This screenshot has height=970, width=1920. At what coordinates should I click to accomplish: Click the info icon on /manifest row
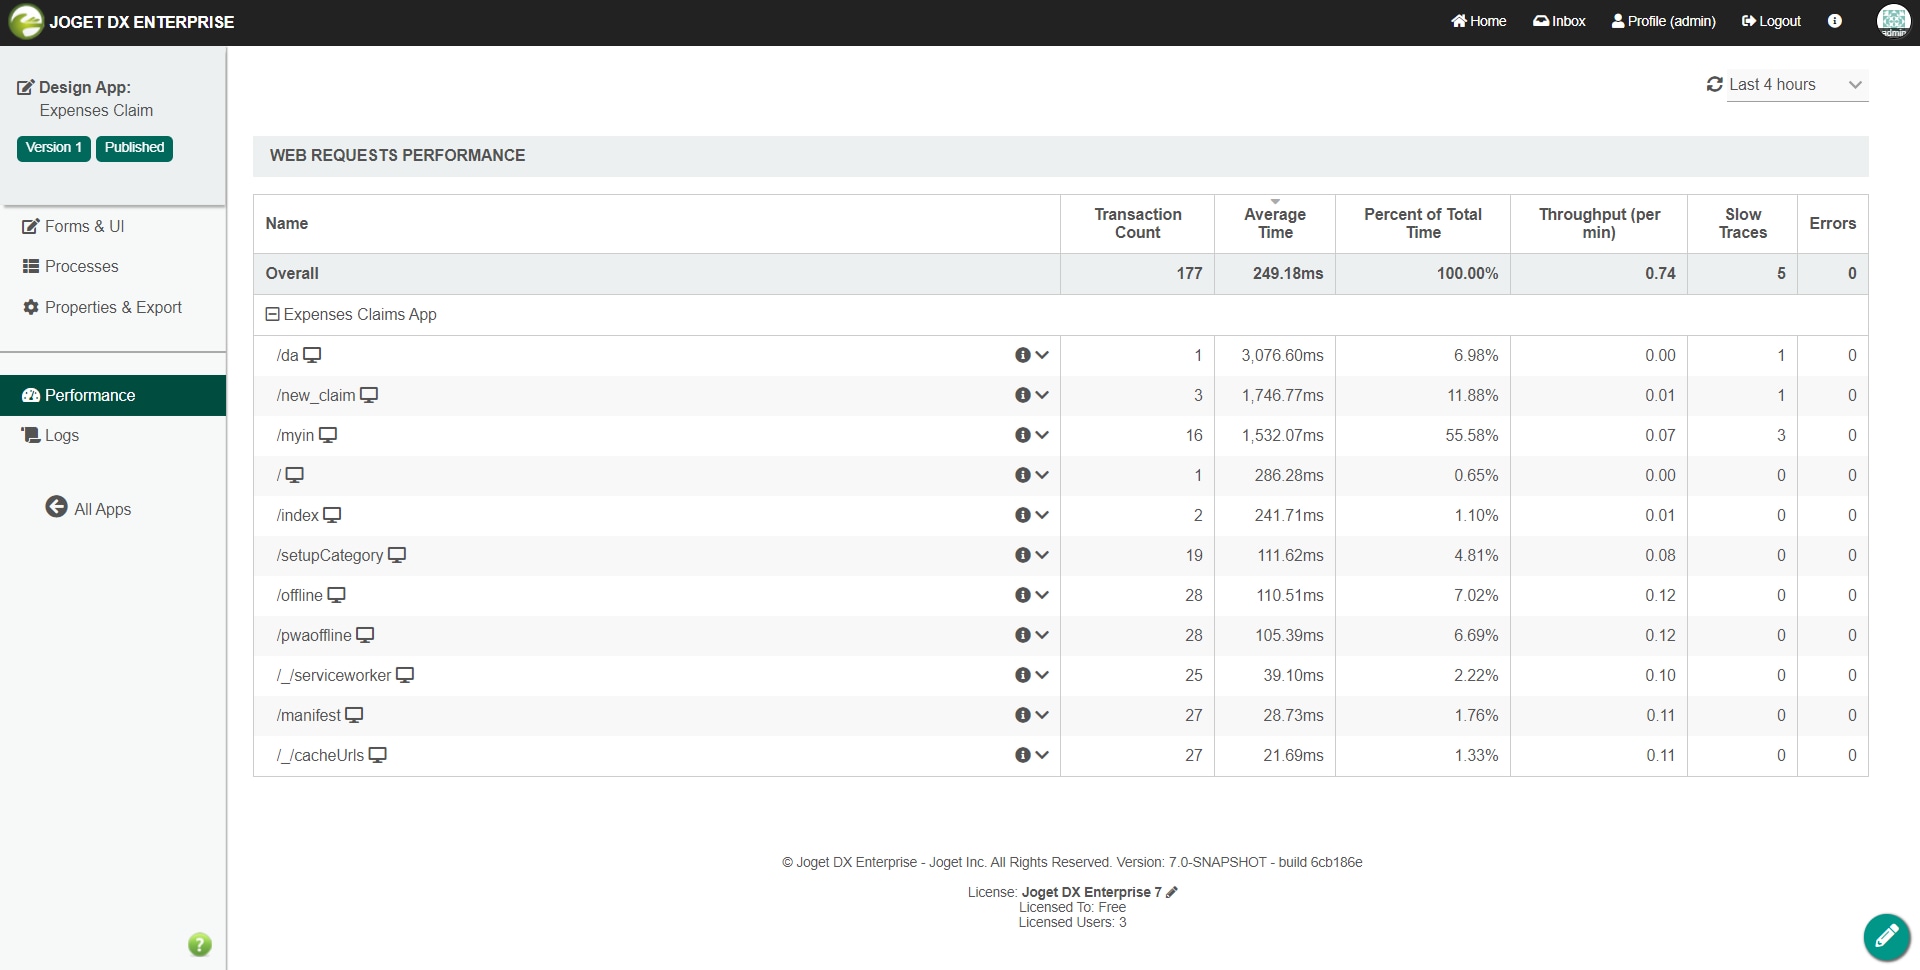click(1022, 715)
